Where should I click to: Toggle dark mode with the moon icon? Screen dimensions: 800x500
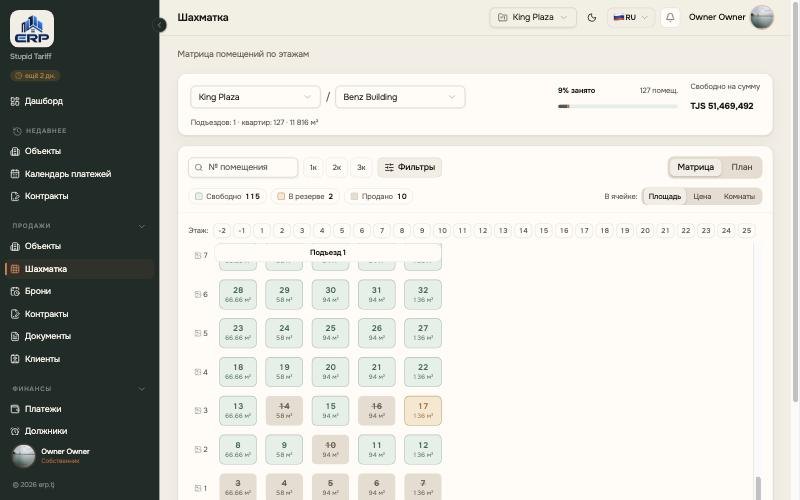point(592,17)
